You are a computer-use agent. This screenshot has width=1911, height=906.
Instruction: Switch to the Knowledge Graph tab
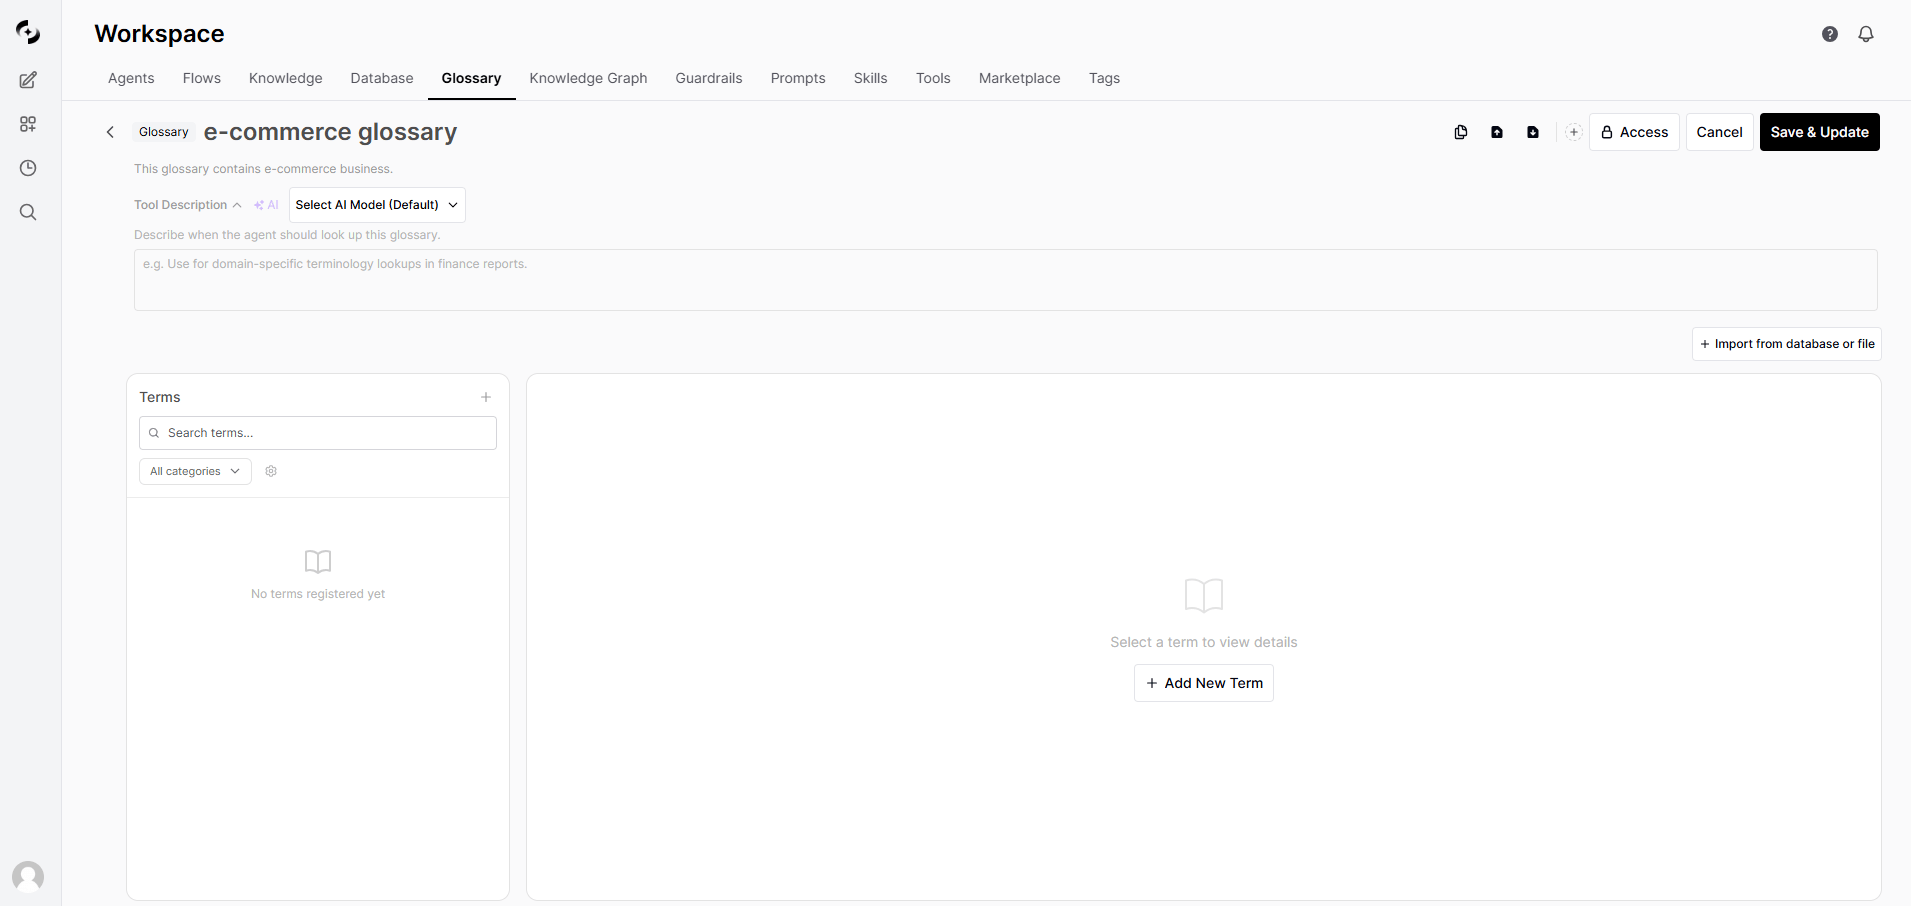588,78
